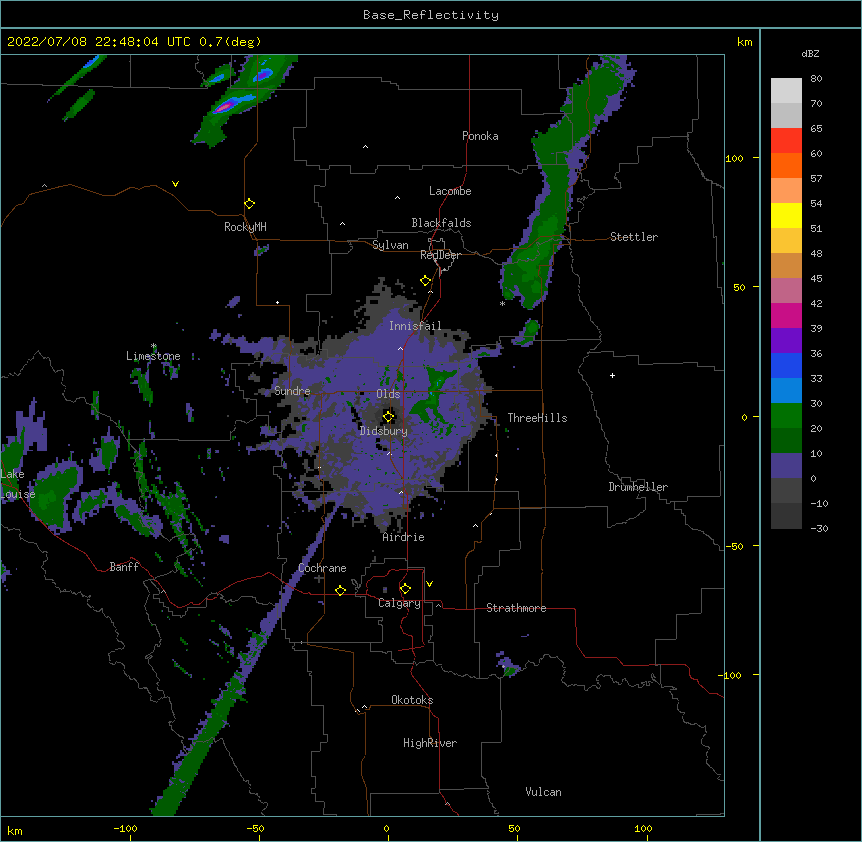This screenshot has height=842, width=862.
Task: Click the RedDeer city label
Action: [x=440, y=255]
